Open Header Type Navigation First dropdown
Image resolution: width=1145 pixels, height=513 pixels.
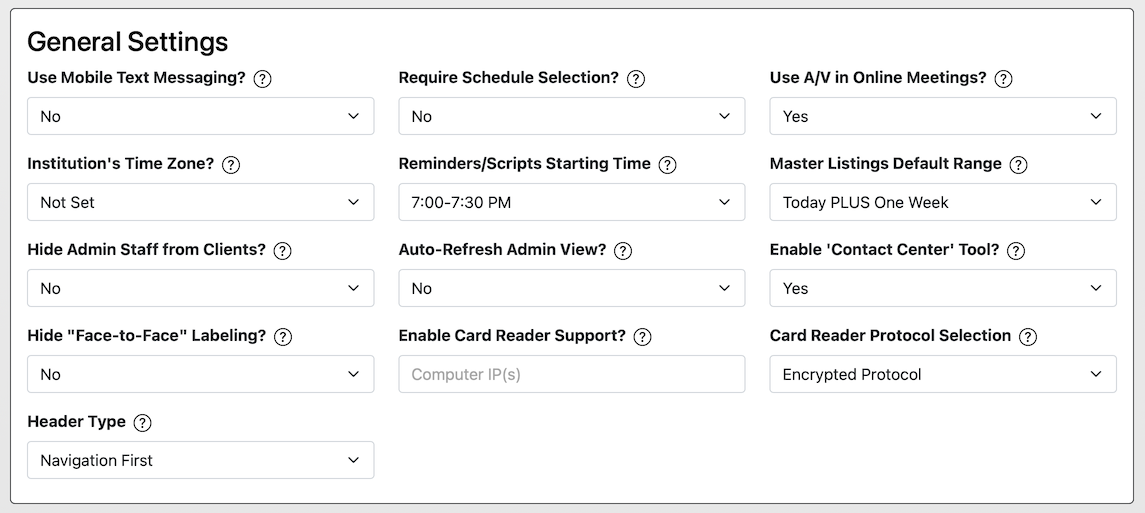(x=200, y=460)
